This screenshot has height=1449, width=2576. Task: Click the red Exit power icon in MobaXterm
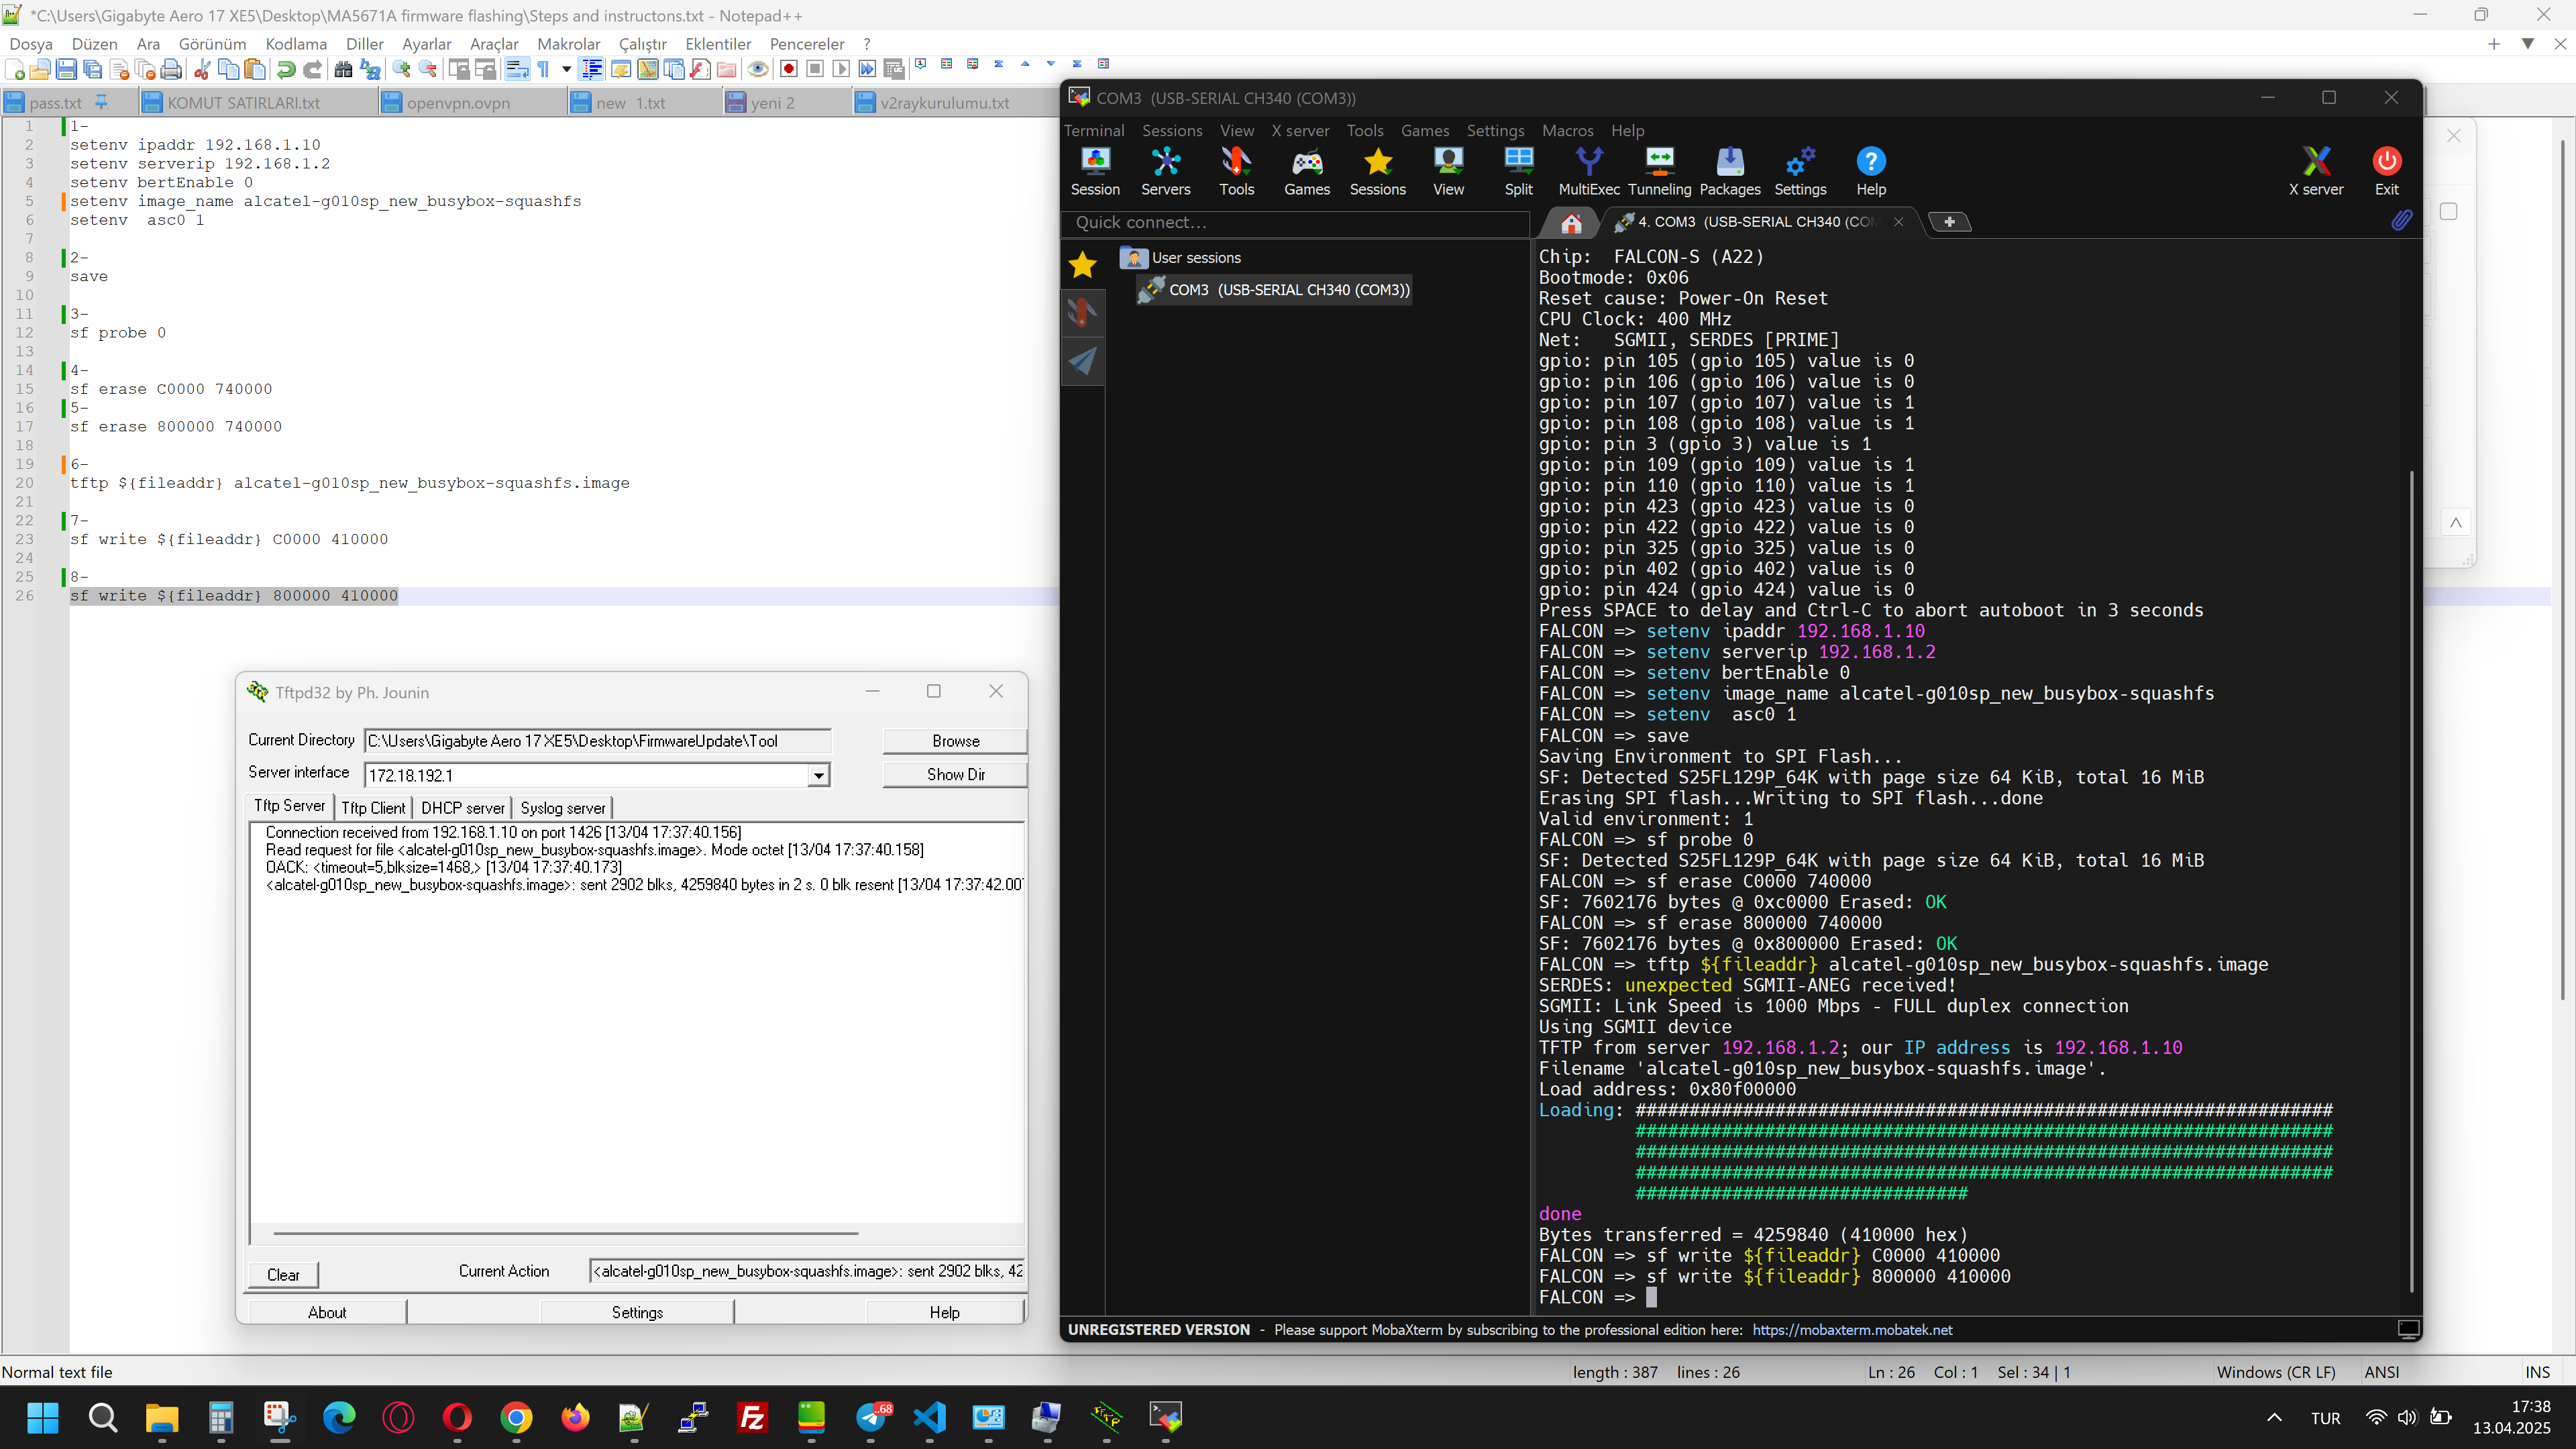tap(2386, 172)
